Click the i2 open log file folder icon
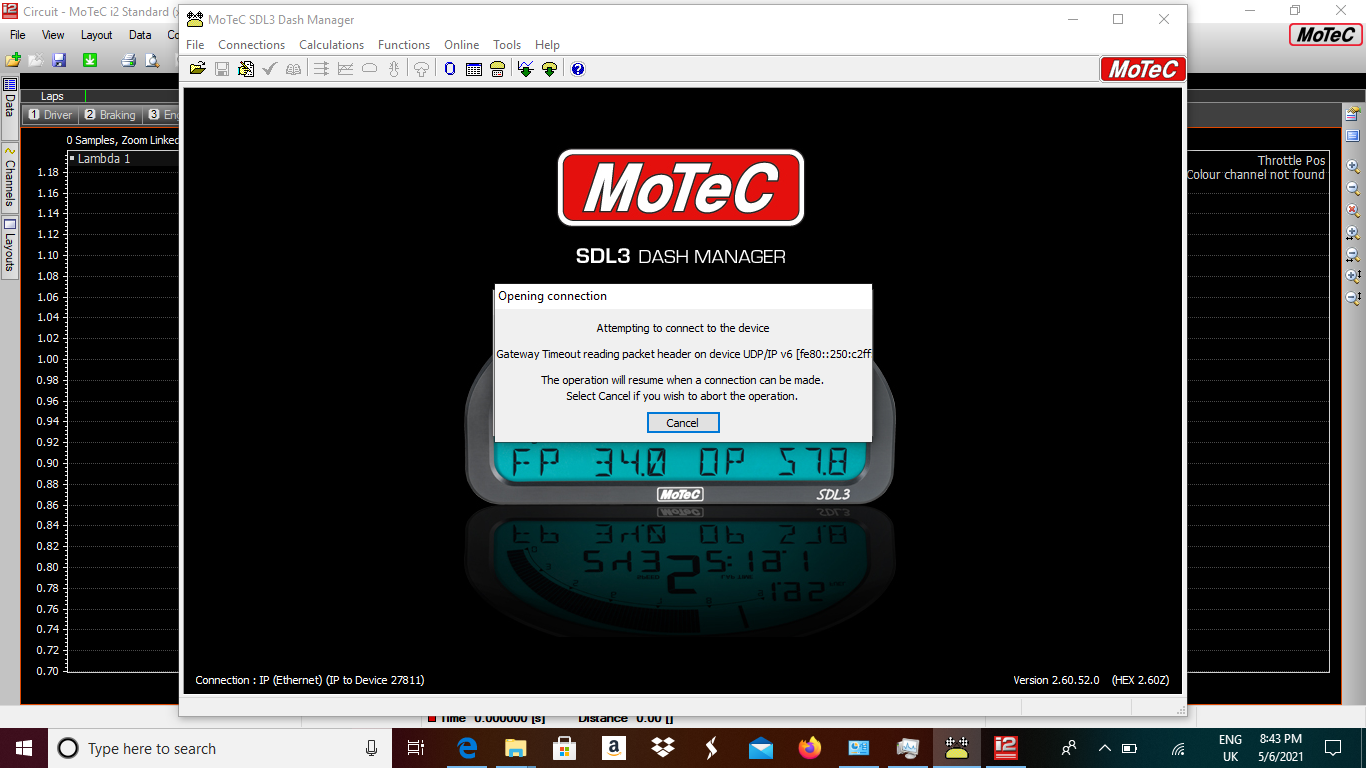 13,60
